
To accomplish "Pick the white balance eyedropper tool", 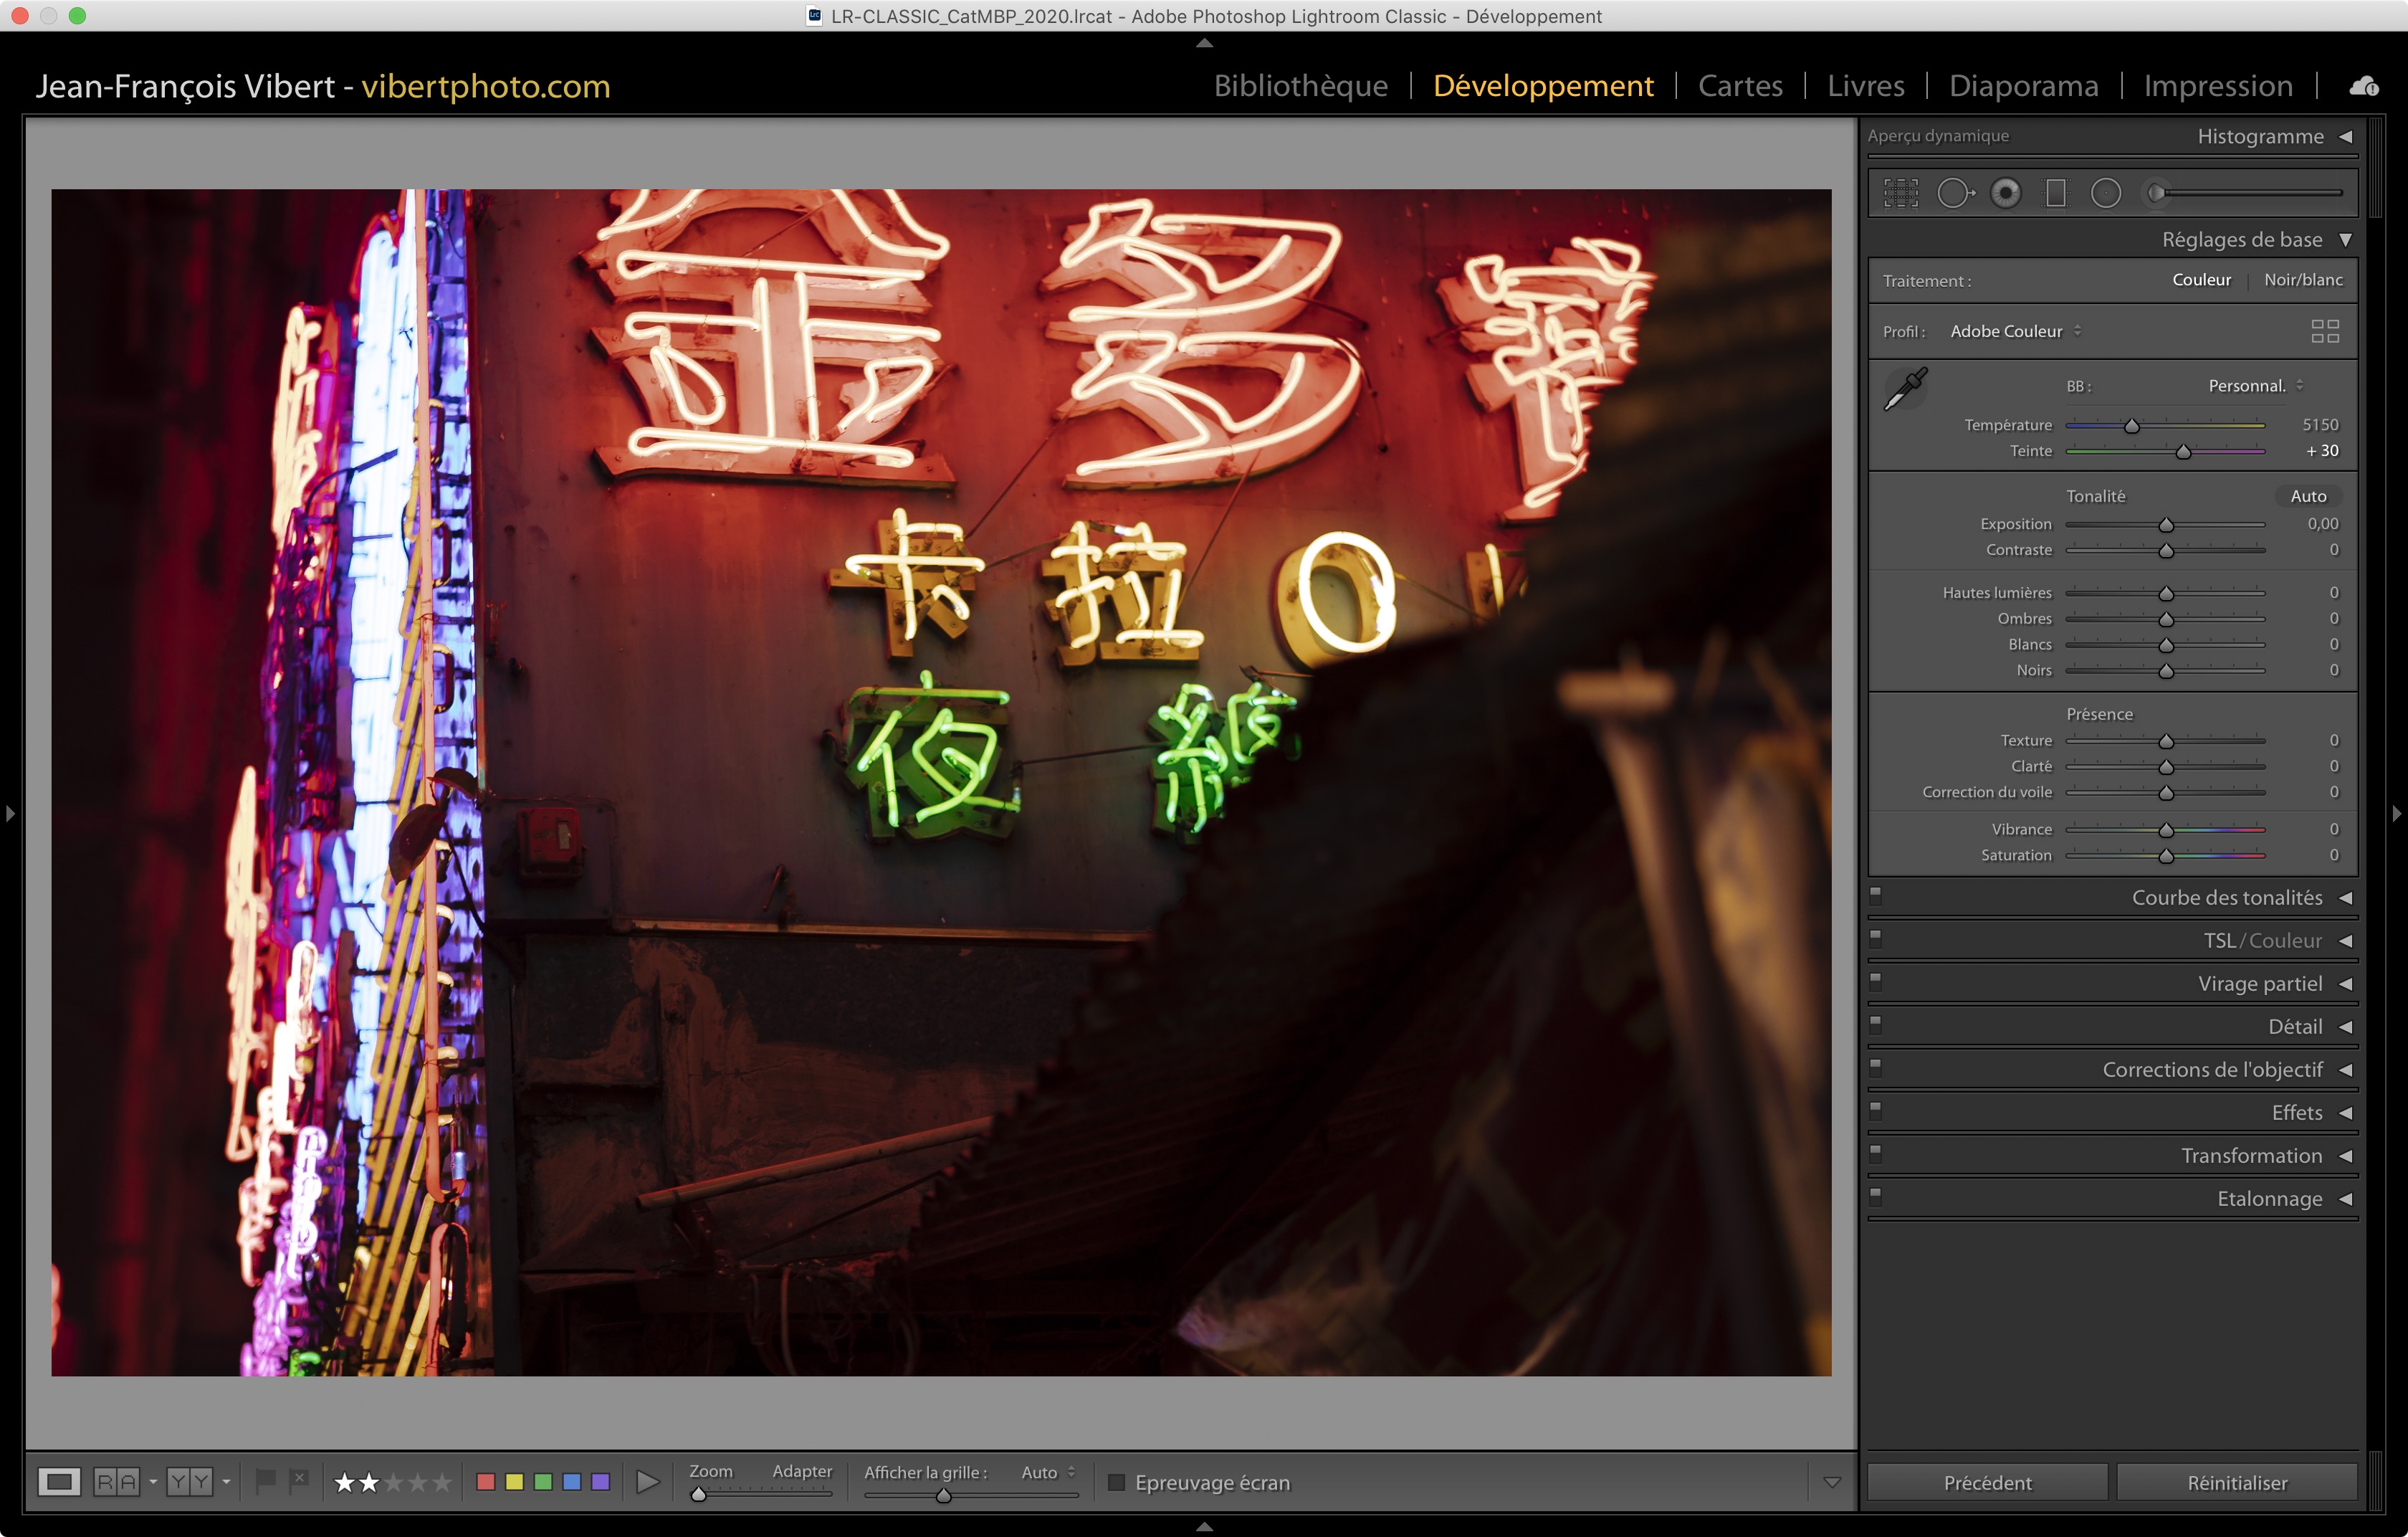I will [1905, 389].
